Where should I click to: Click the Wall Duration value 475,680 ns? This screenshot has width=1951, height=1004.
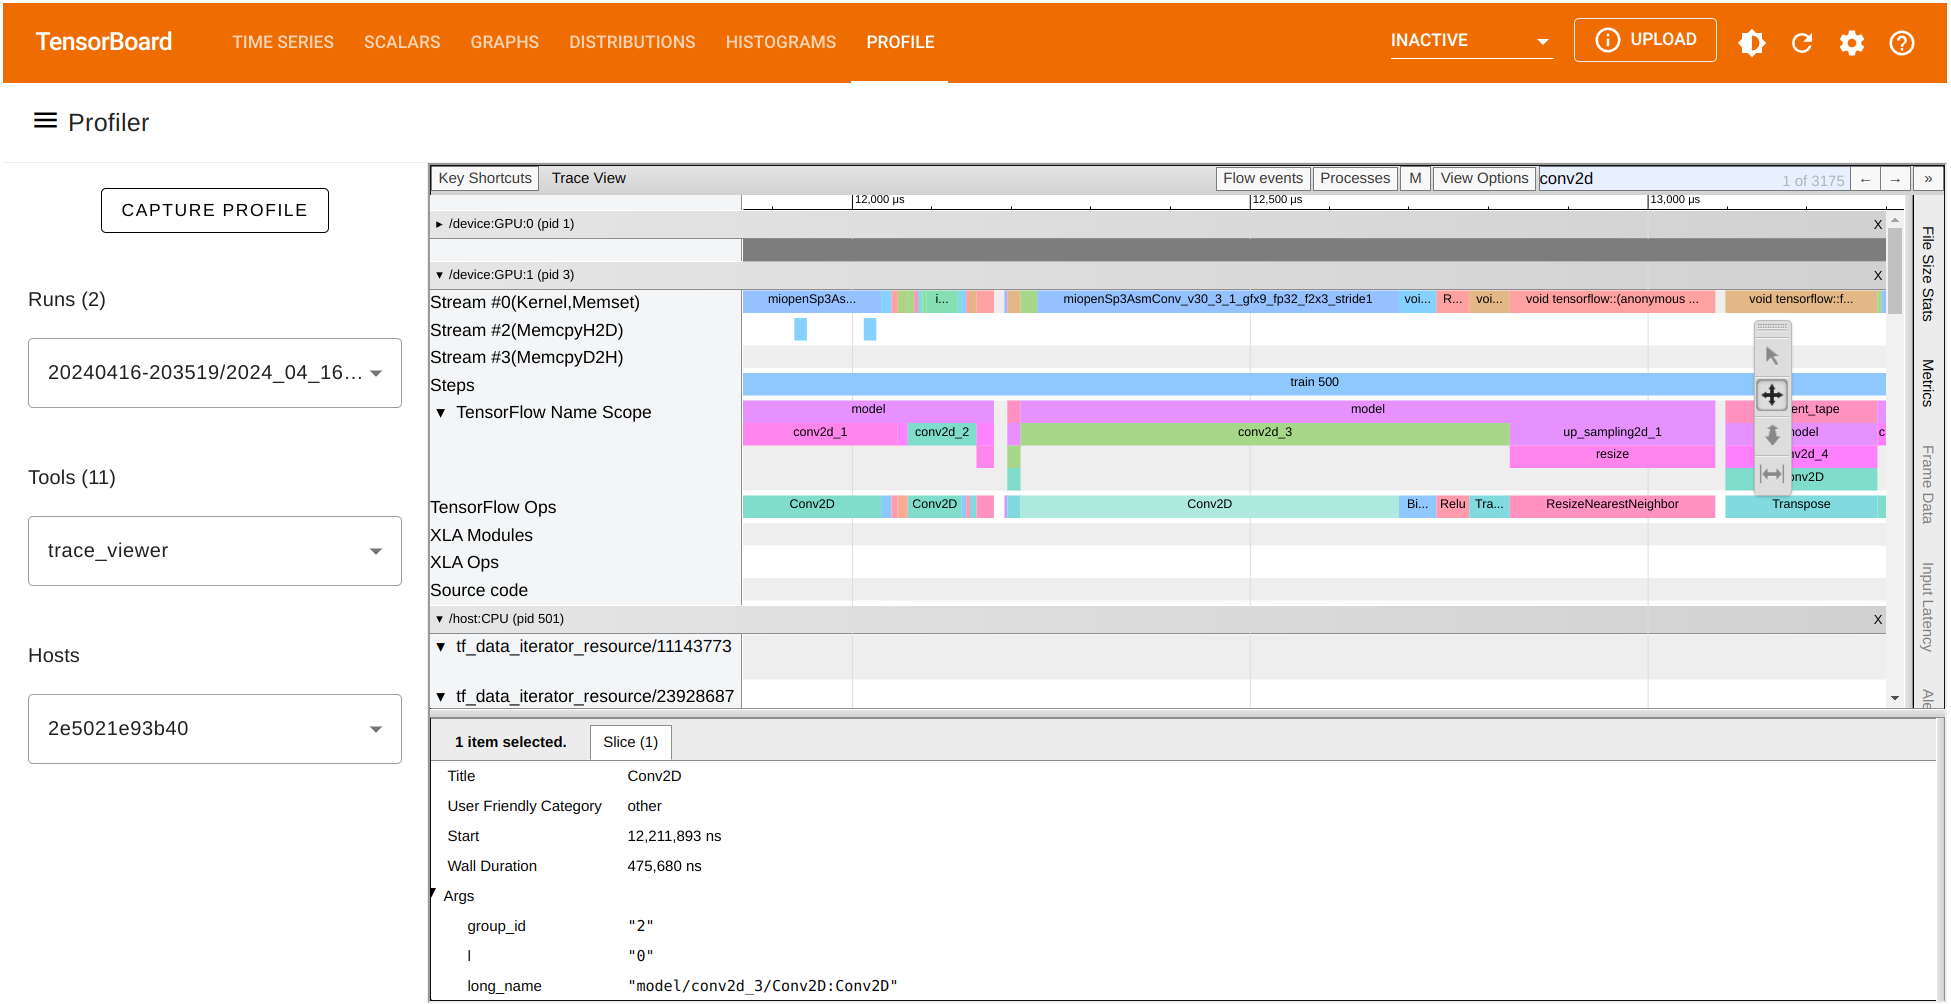[664, 866]
